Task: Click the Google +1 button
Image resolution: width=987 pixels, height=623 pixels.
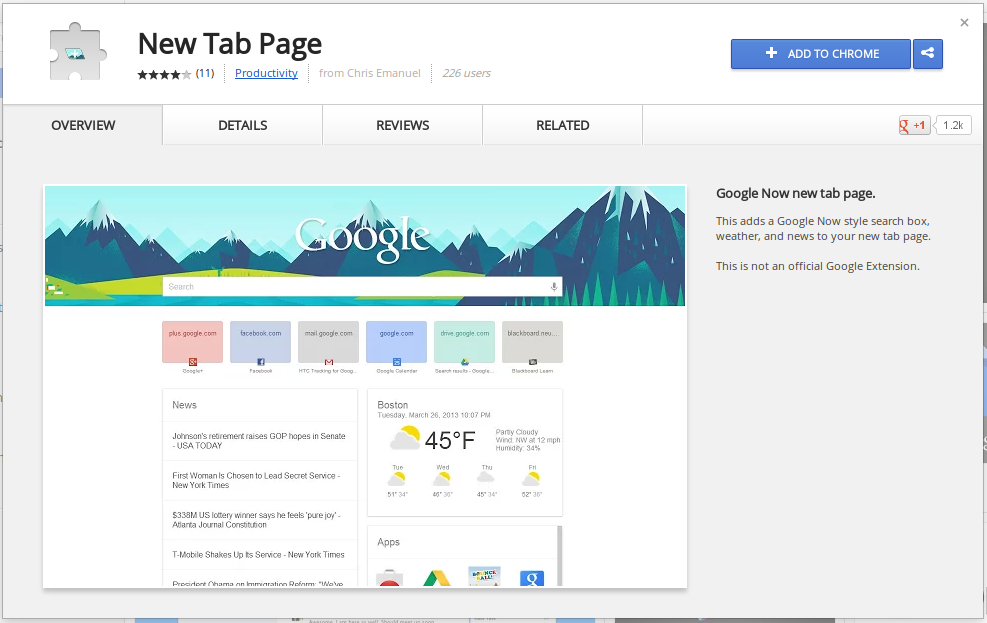Action: [914, 125]
